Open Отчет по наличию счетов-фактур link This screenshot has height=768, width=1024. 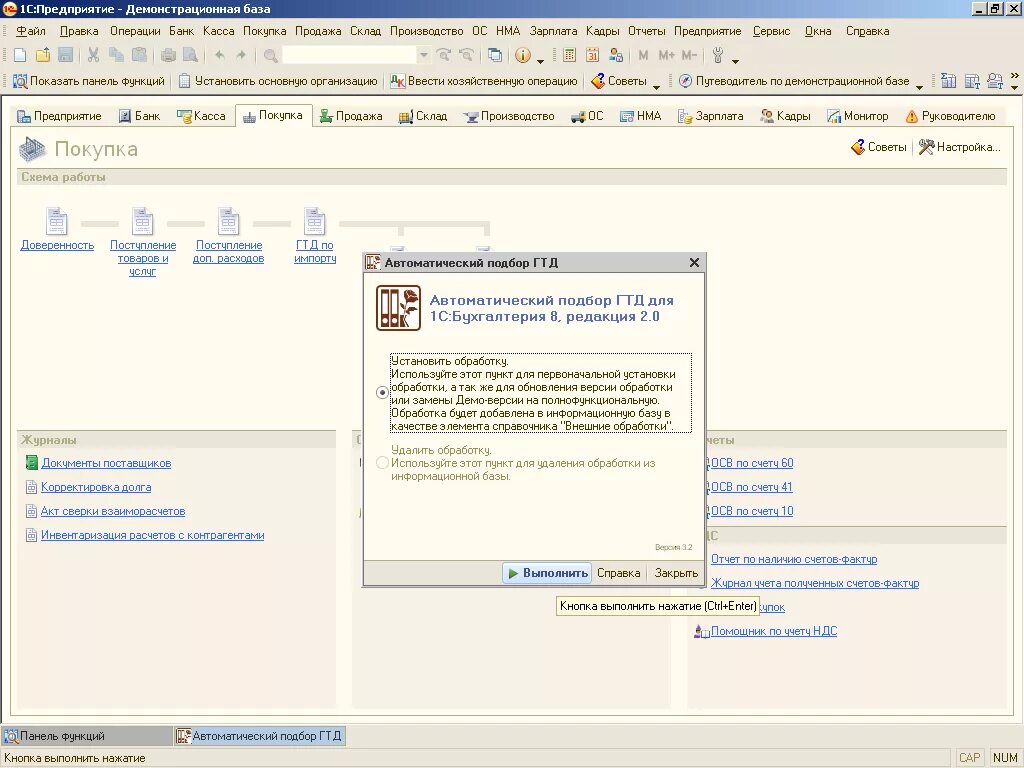[793, 559]
